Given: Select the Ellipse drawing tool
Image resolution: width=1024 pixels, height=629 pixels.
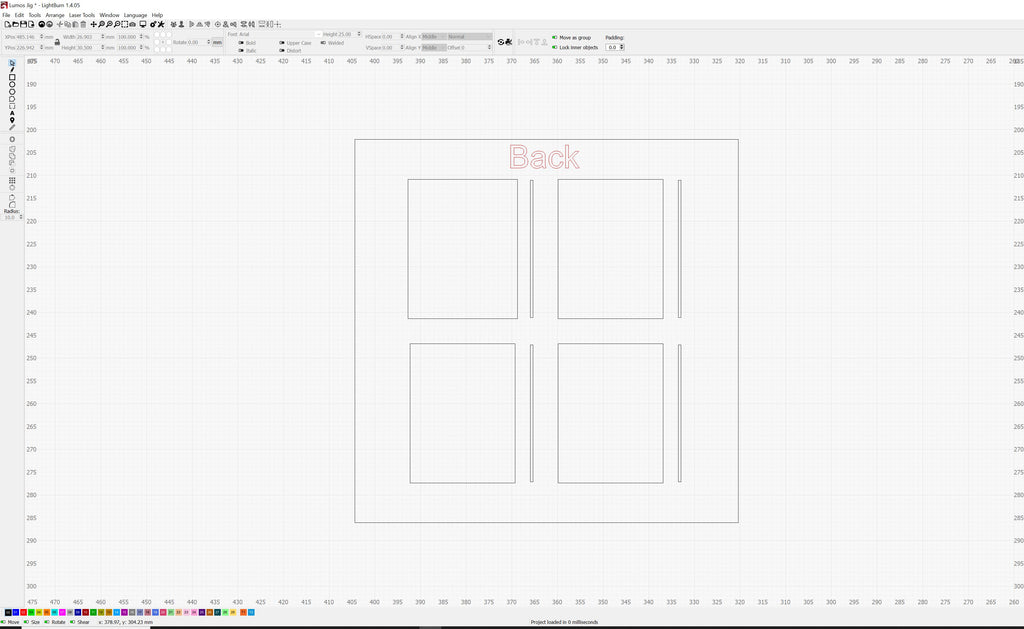Looking at the screenshot, I should [x=12, y=85].
